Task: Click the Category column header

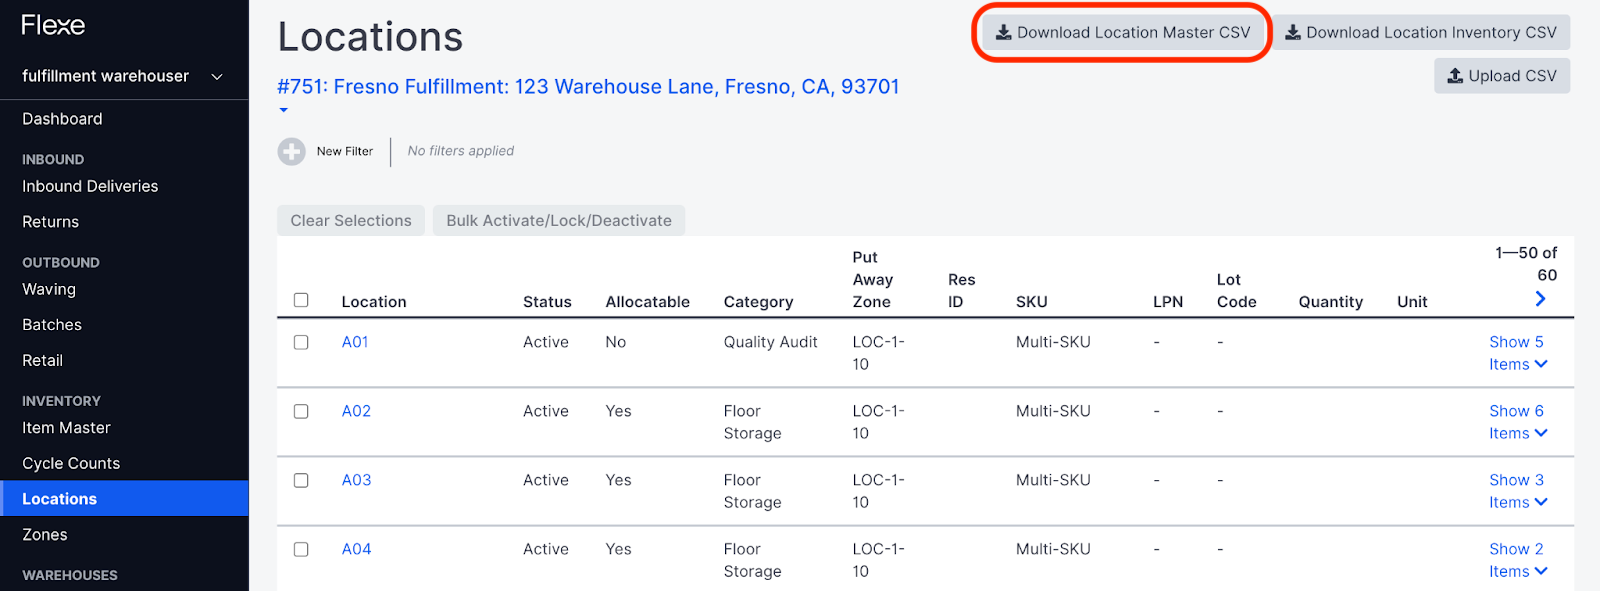Action: click(x=758, y=302)
